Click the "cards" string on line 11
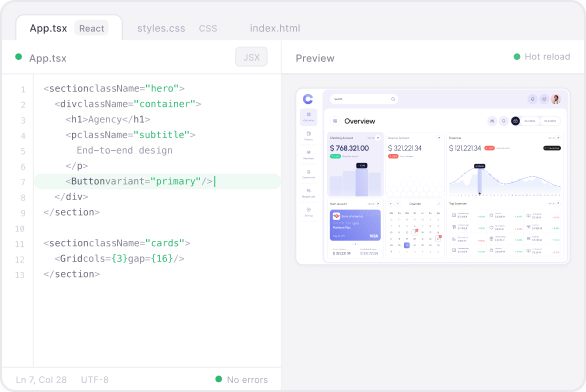The width and height of the screenshot is (586, 392). point(165,243)
